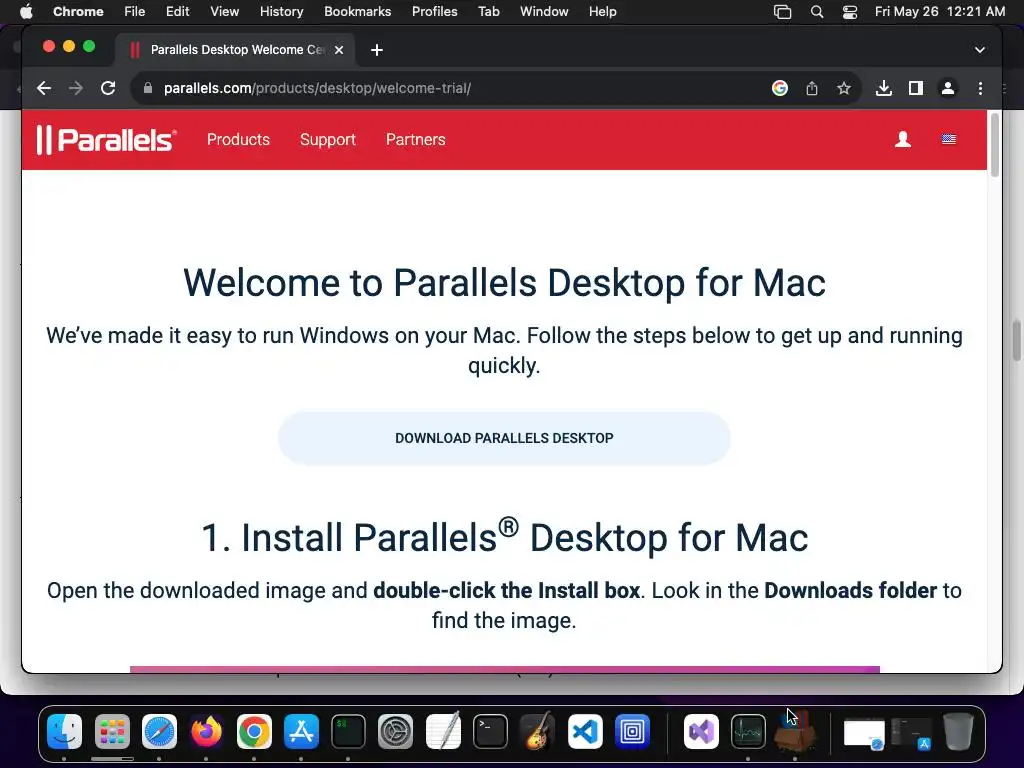Open the Help menu

[602, 11]
